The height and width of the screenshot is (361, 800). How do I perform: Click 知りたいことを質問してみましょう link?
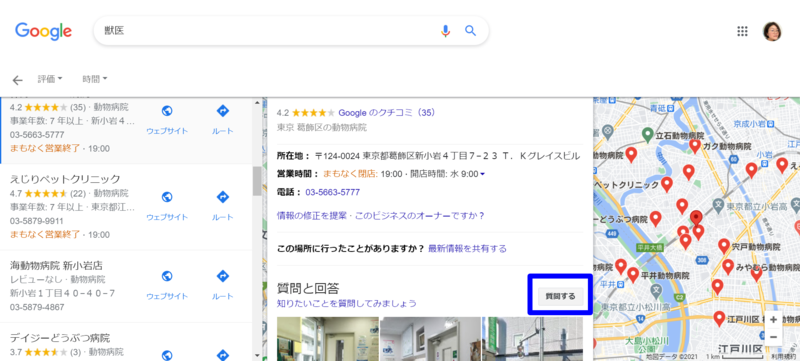(346, 304)
